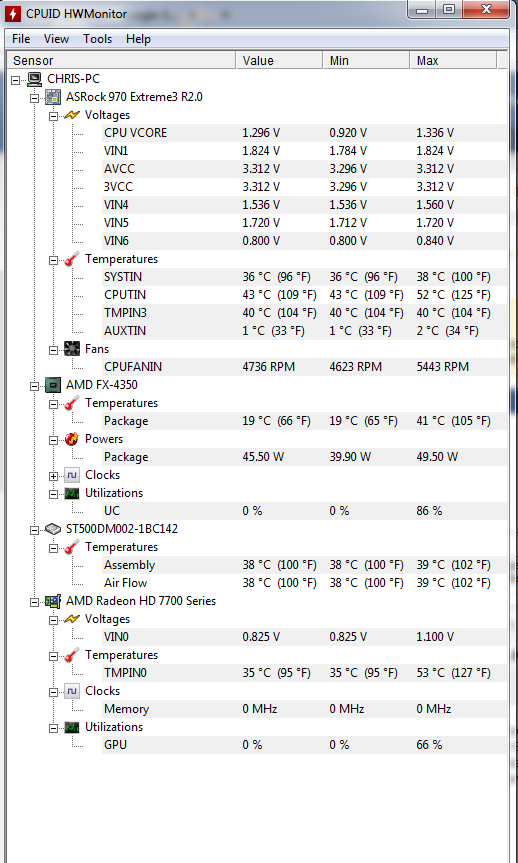Expand the Clocks node under AMD FX-4350
This screenshot has width=518, height=863.
pyautogui.click(x=53, y=476)
